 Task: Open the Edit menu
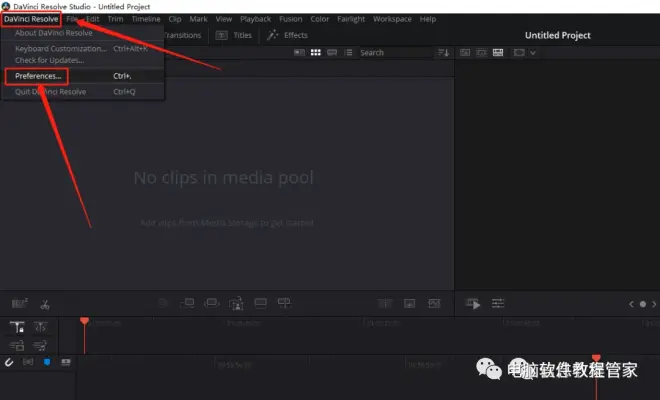pyautogui.click(x=93, y=19)
